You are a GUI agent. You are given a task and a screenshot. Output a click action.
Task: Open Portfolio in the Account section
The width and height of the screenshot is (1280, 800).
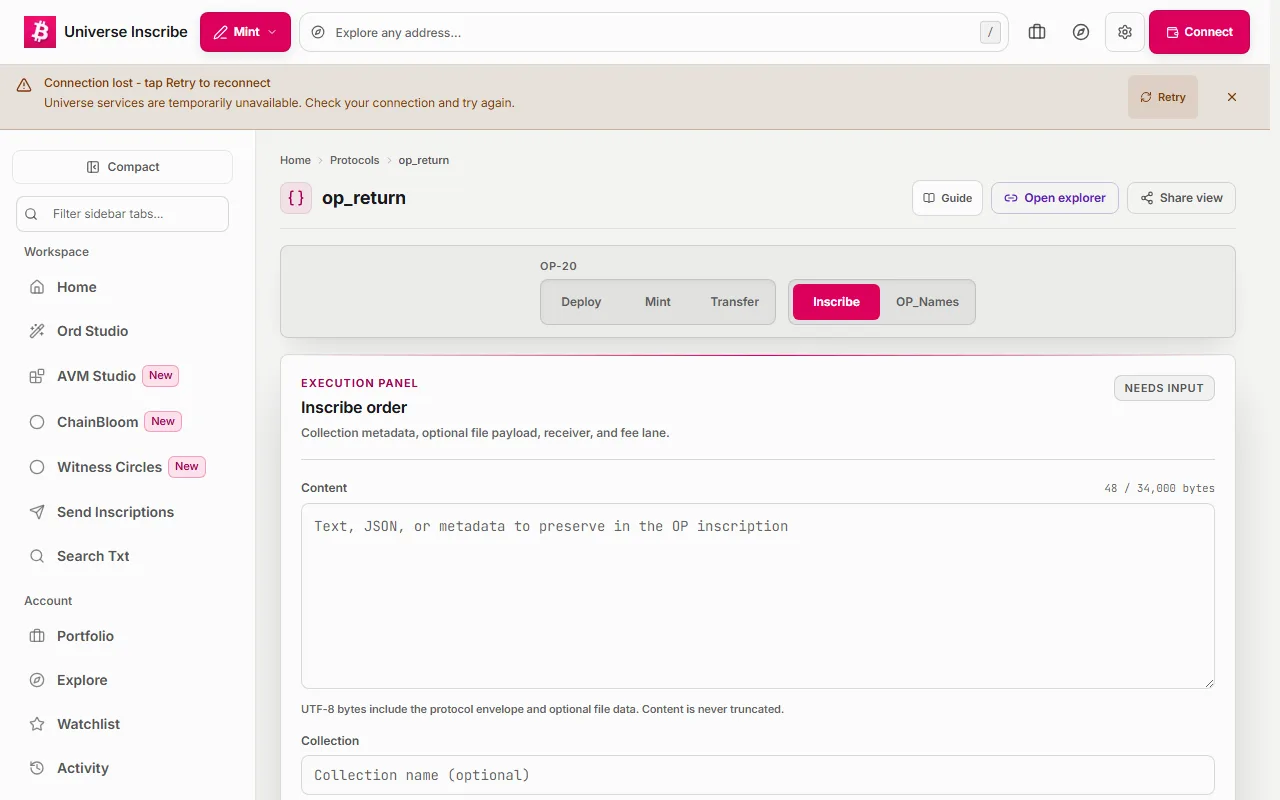click(x=122, y=636)
